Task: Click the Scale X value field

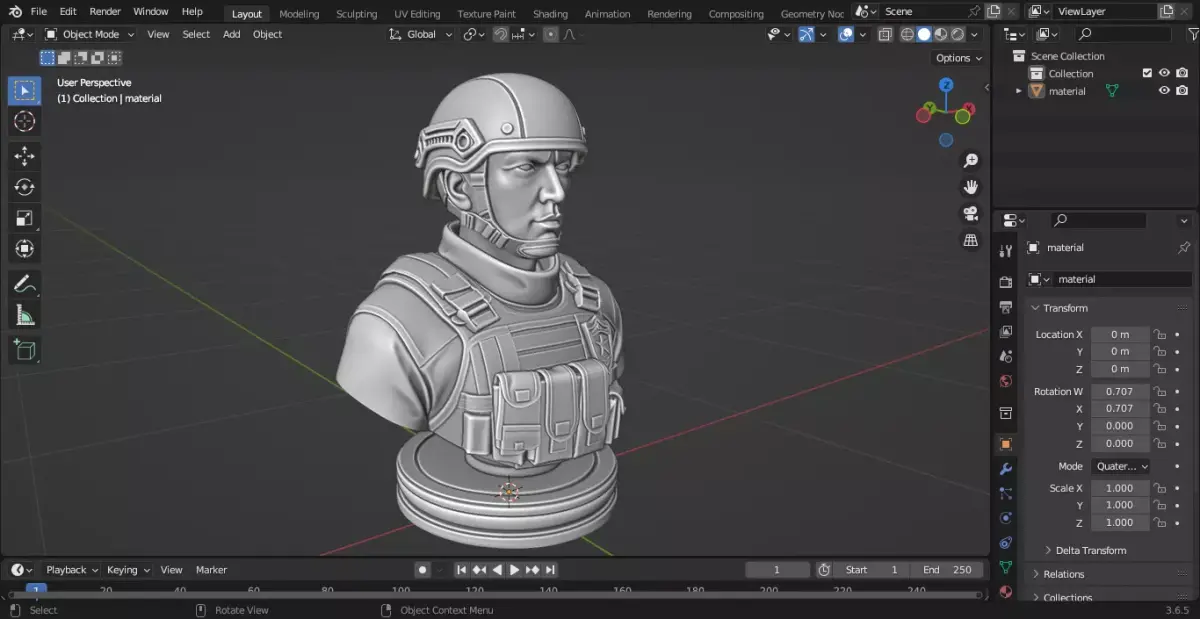Action: [1120, 488]
